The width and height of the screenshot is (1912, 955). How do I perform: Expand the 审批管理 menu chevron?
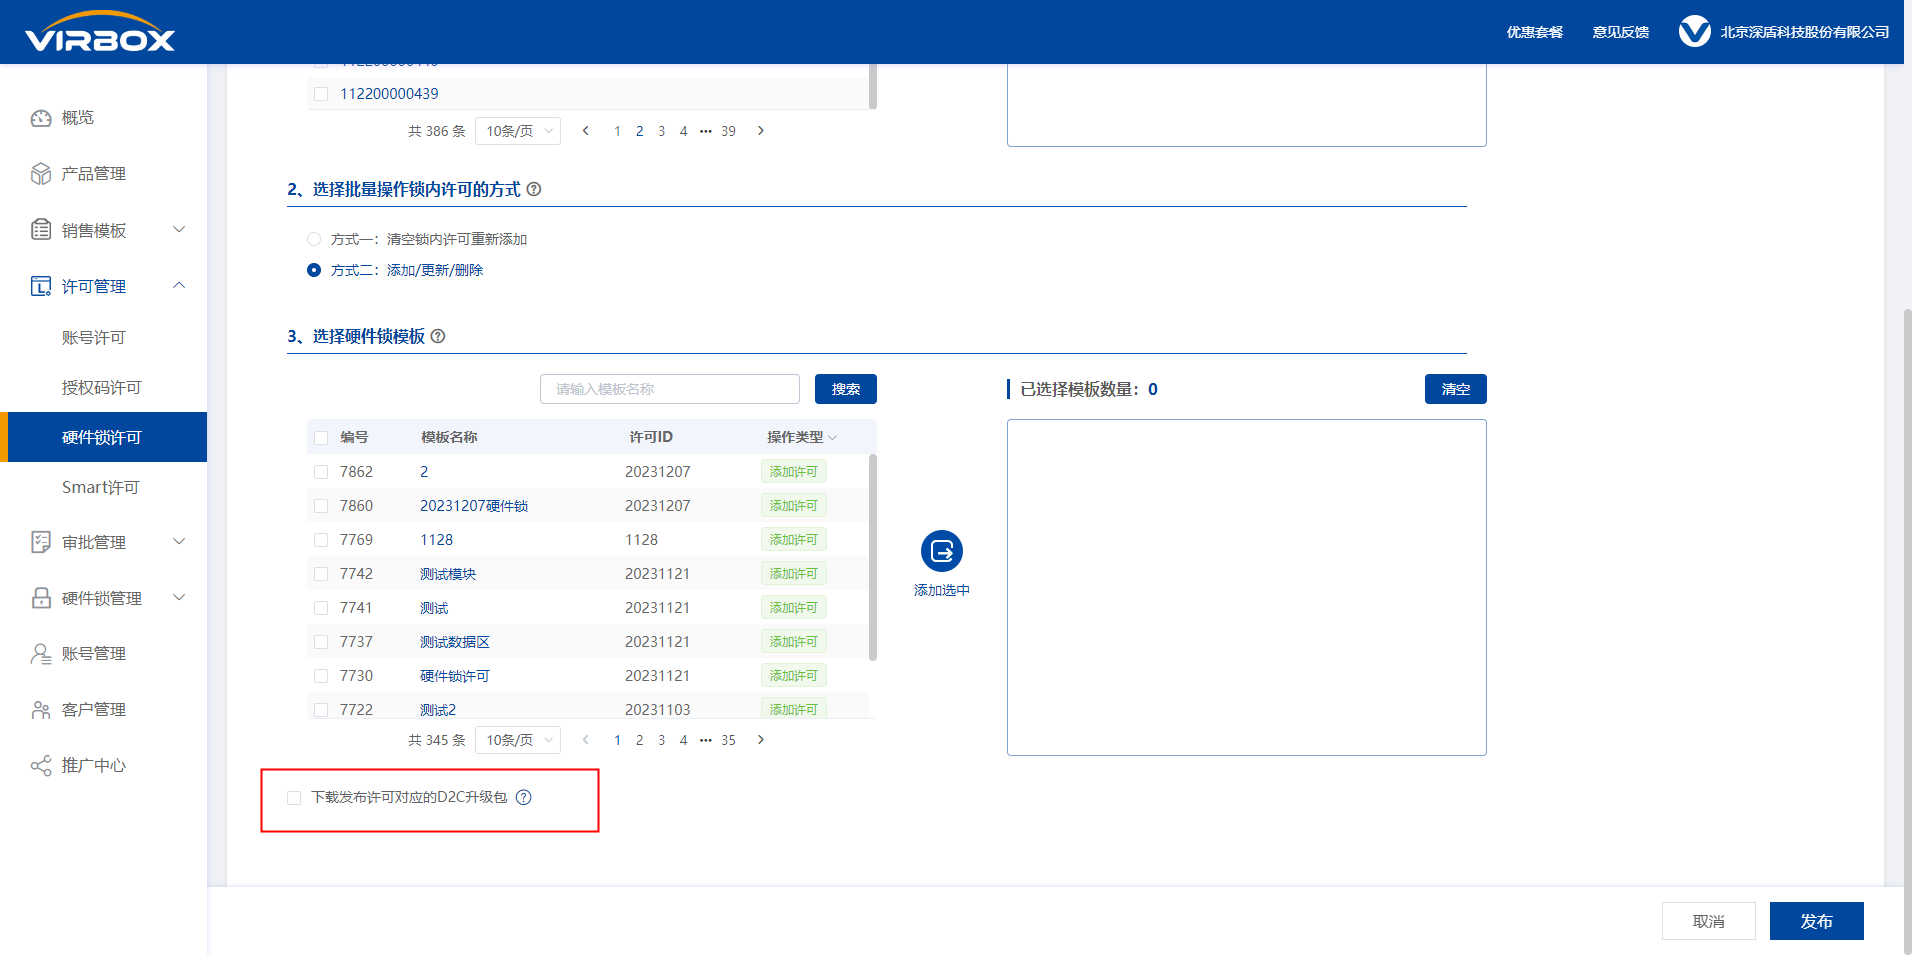(179, 542)
